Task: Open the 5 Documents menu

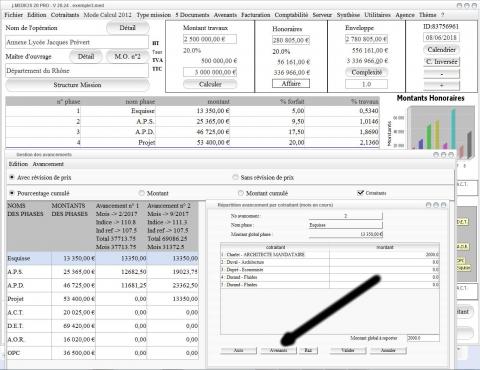Action: click(x=192, y=15)
